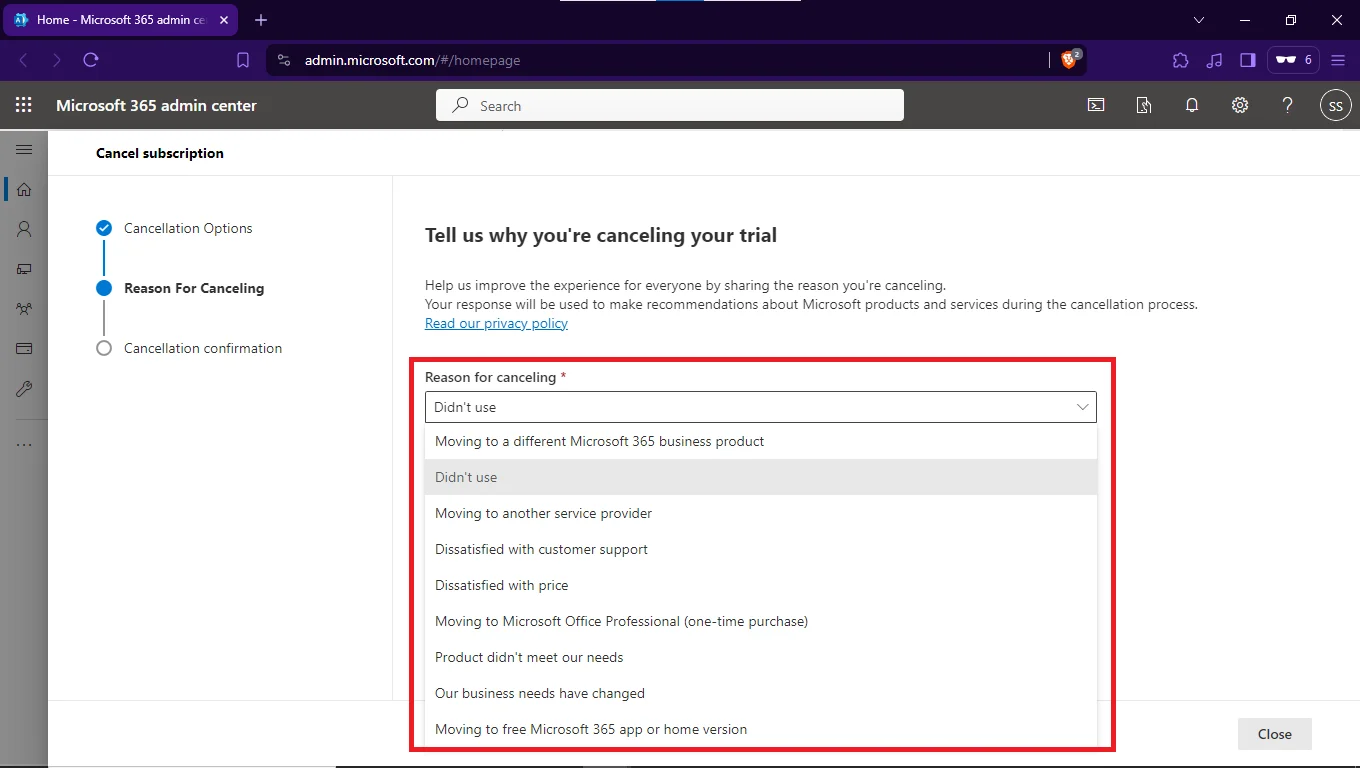Open Setup wrench icon in left navigation
Image resolution: width=1360 pixels, height=768 pixels.
coord(24,389)
